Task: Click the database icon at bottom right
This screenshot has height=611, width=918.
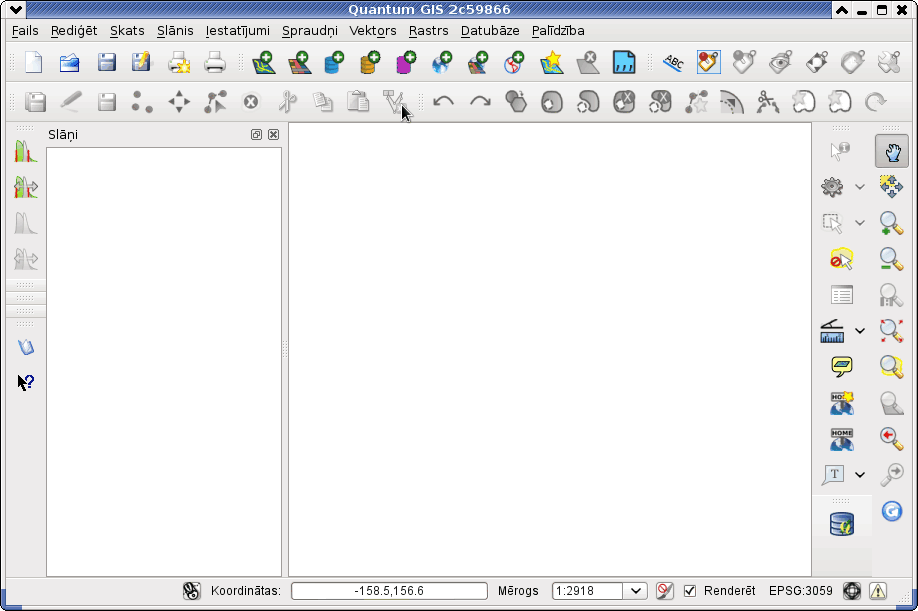Action: [x=841, y=524]
